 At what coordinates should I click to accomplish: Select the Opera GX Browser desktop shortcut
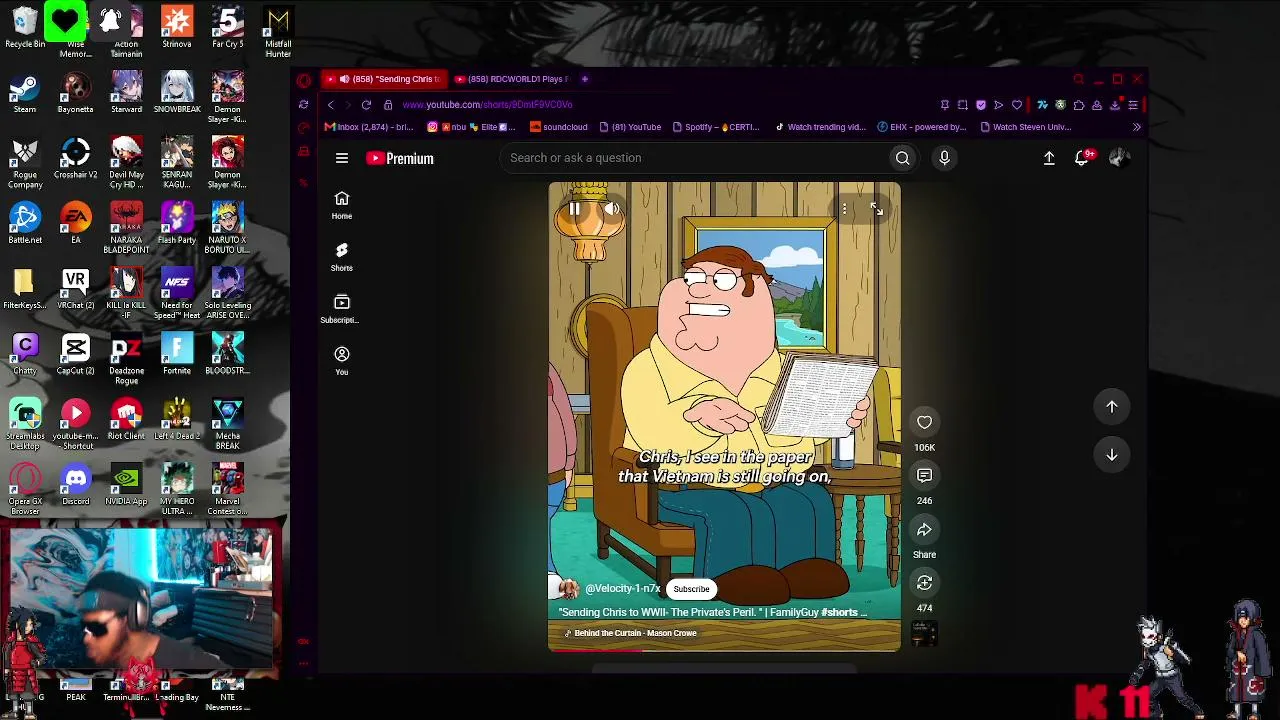click(x=25, y=489)
